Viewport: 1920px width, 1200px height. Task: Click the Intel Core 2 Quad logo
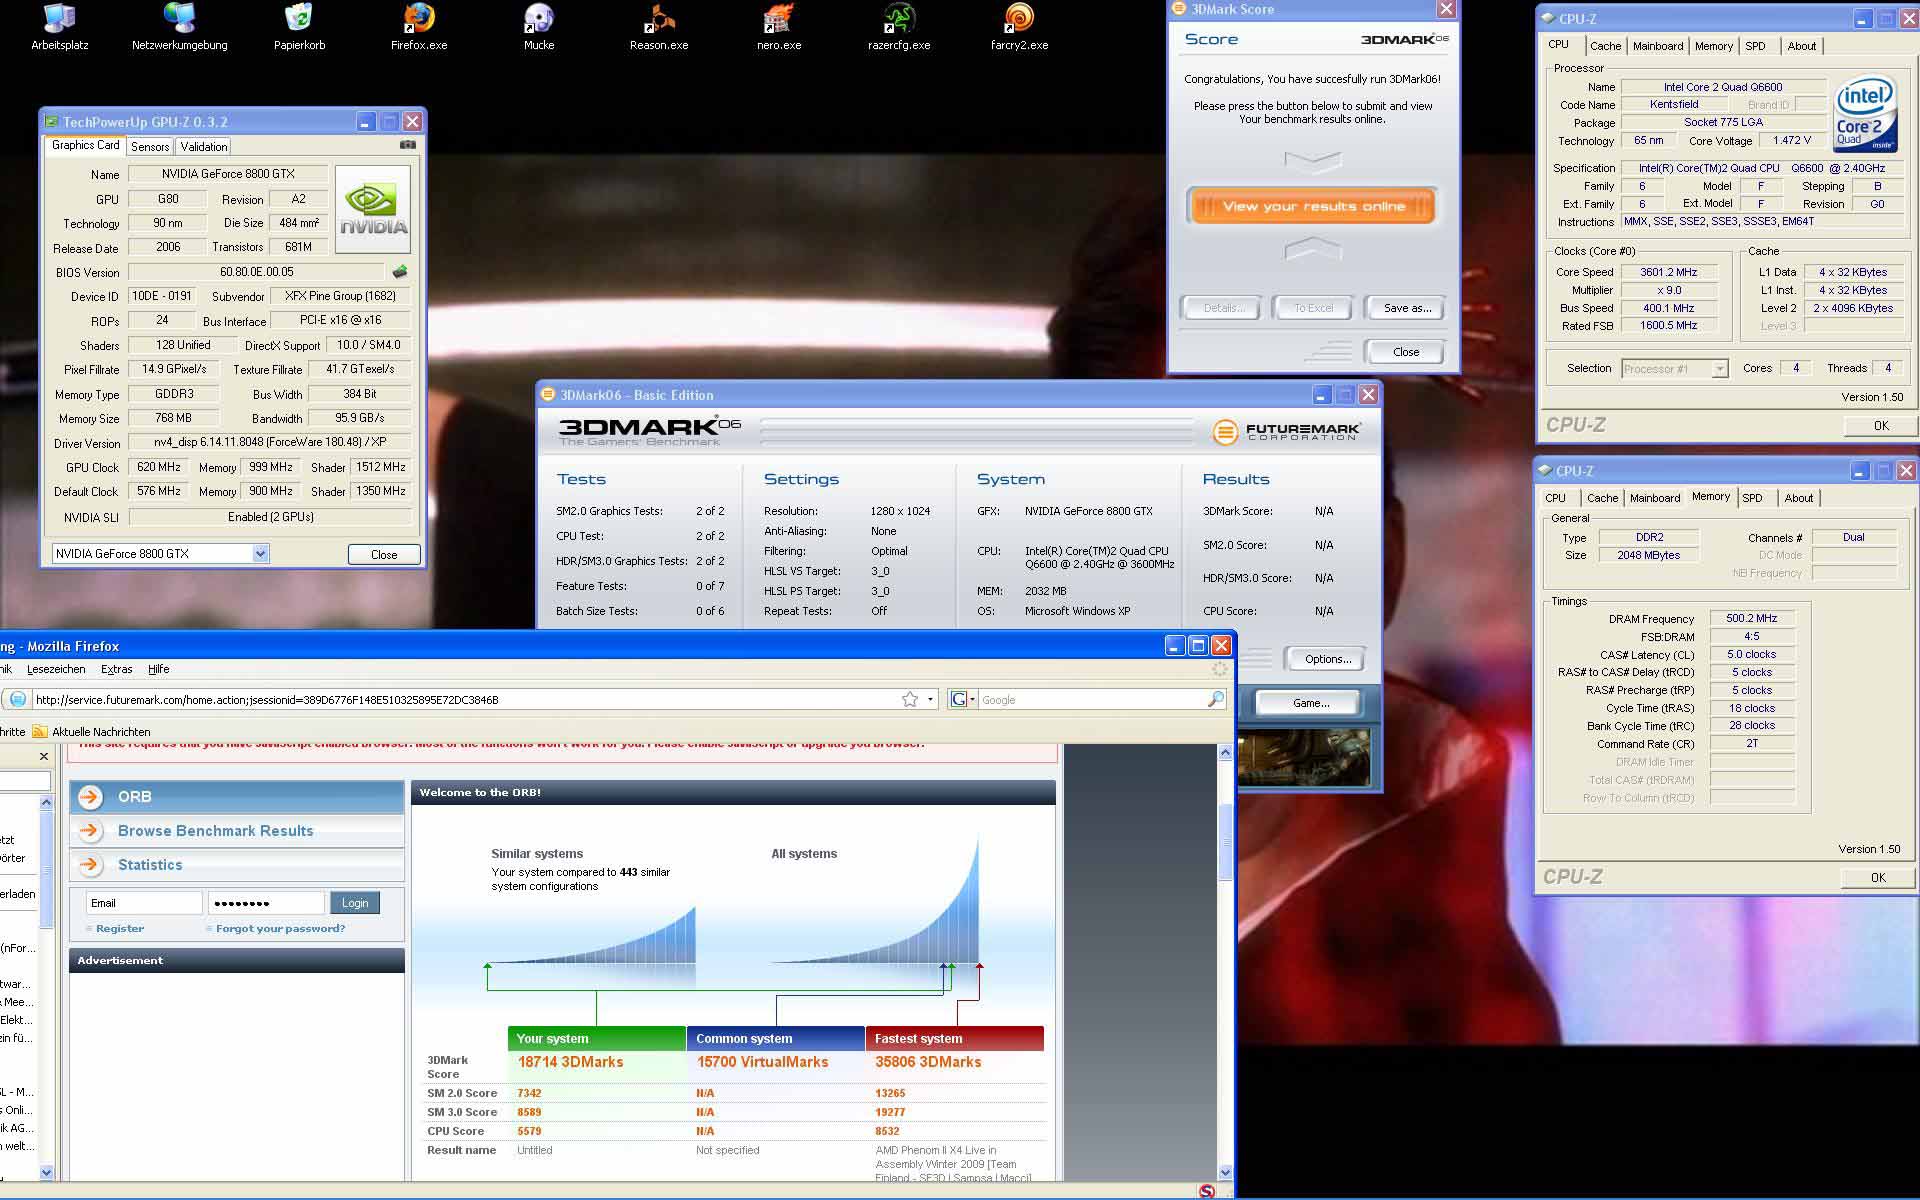click(1866, 115)
